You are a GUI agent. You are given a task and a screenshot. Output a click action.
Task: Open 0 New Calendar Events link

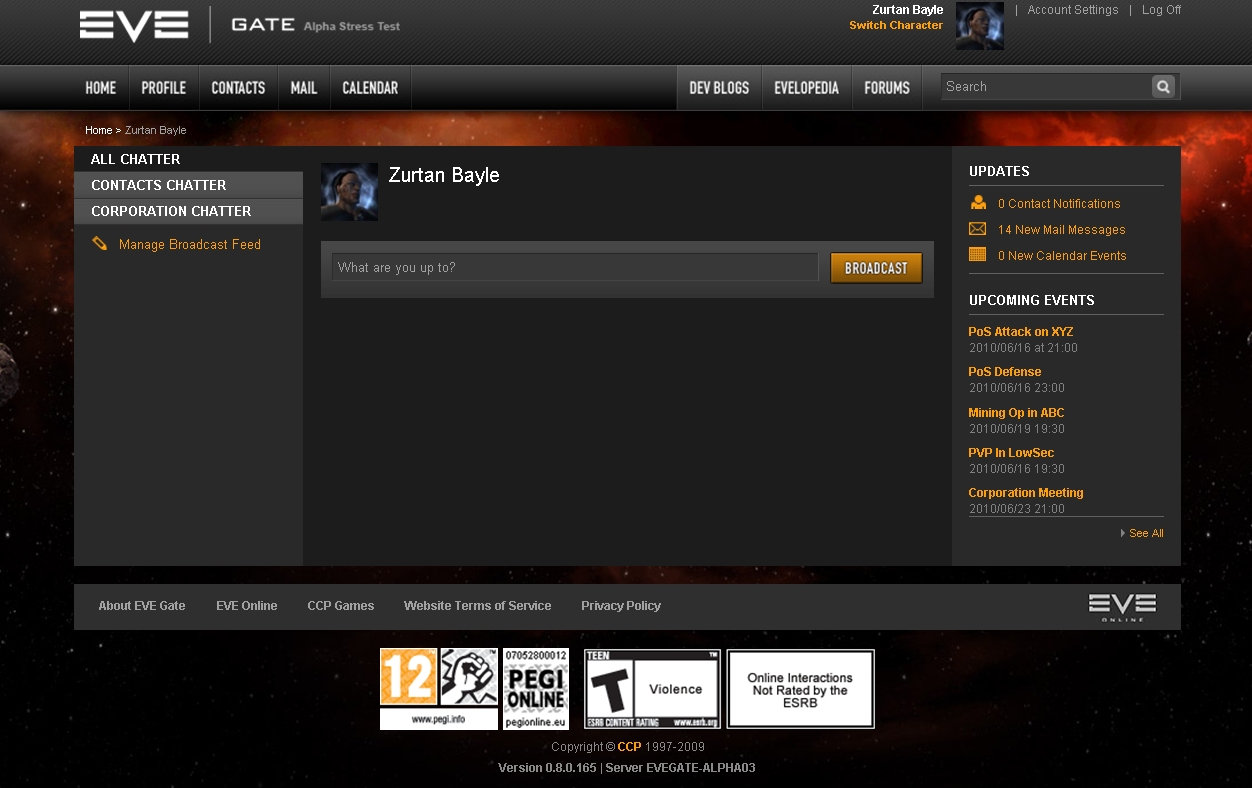(1062, 255)
